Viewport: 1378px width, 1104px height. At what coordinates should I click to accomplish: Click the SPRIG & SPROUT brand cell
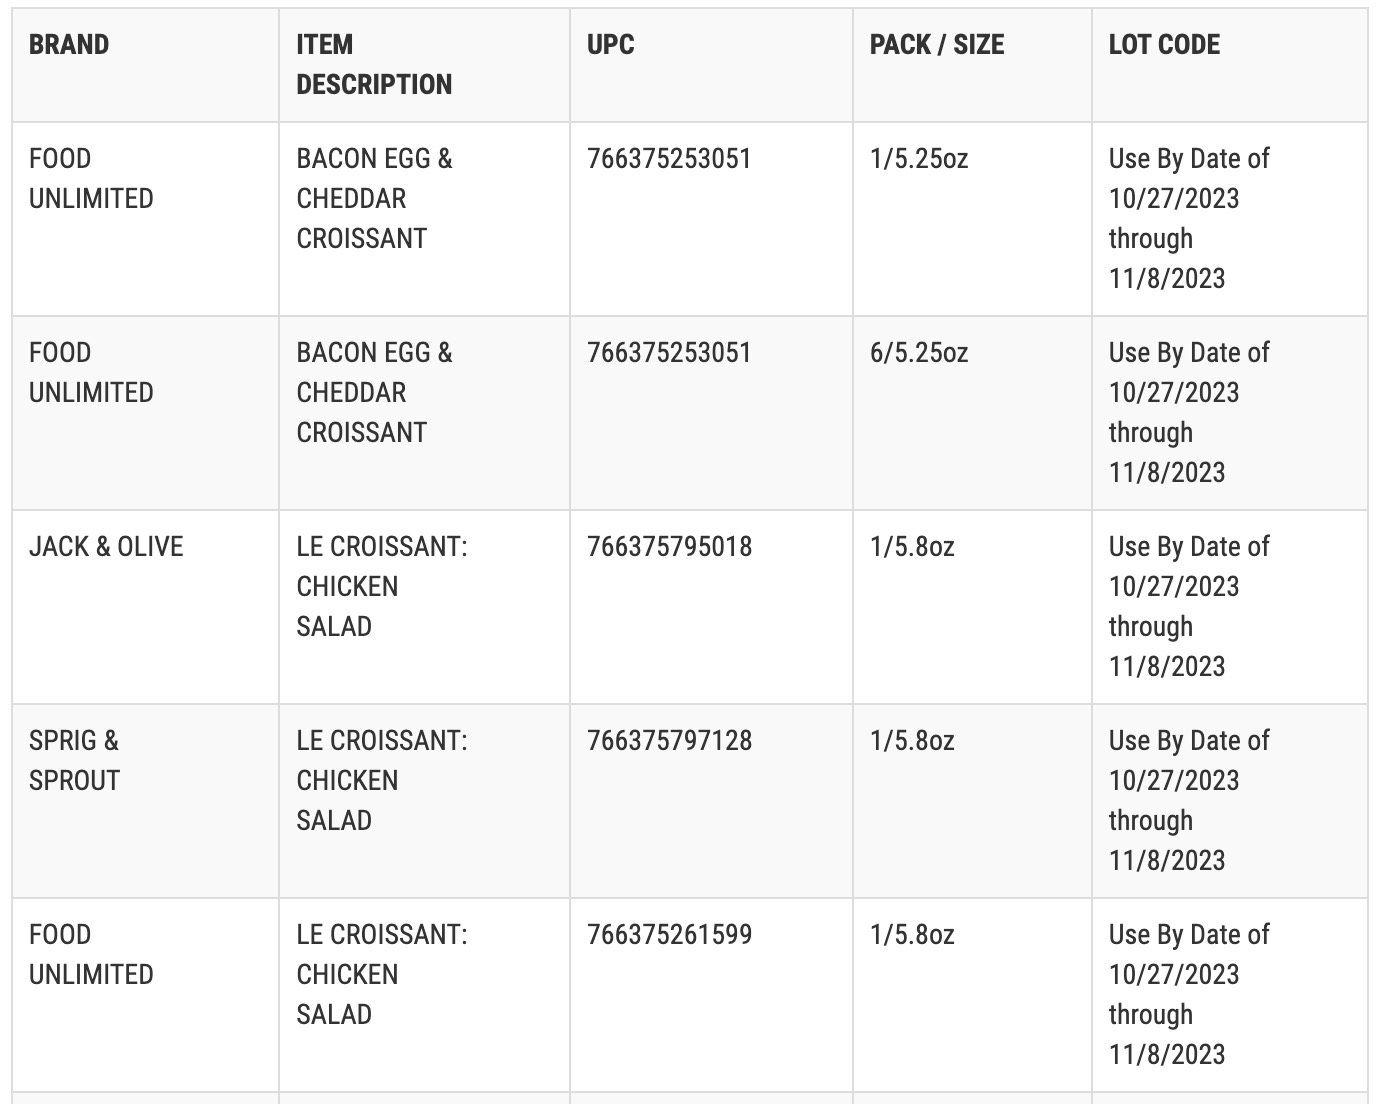pyautogui.click(x=145, y=801)
